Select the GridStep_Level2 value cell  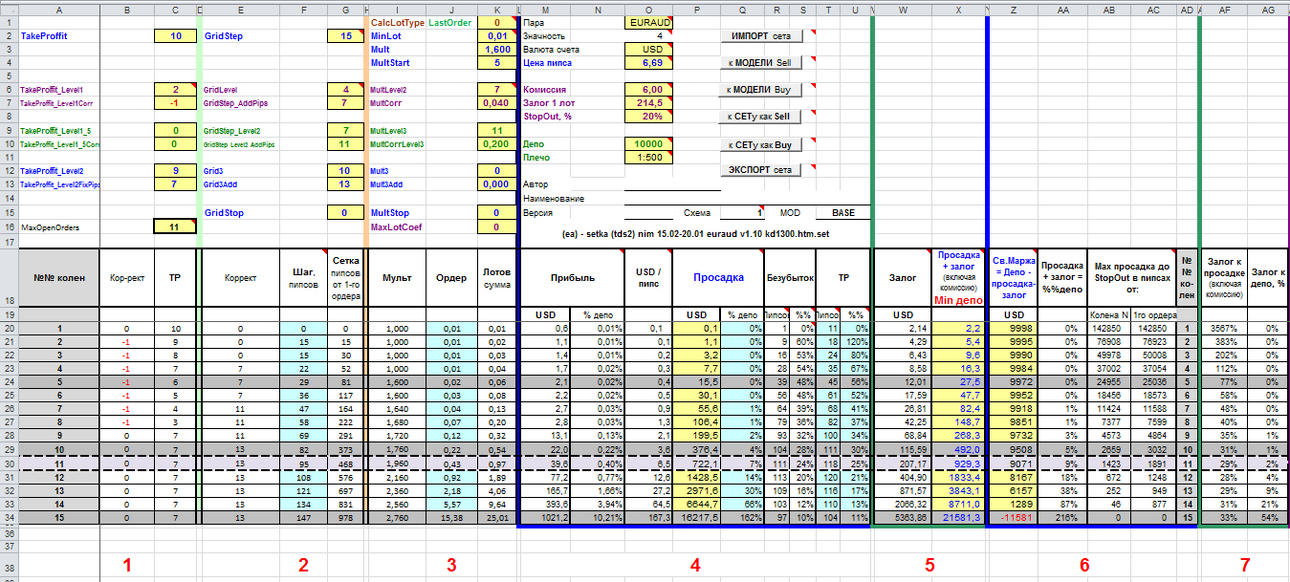(x=346, y=131)
